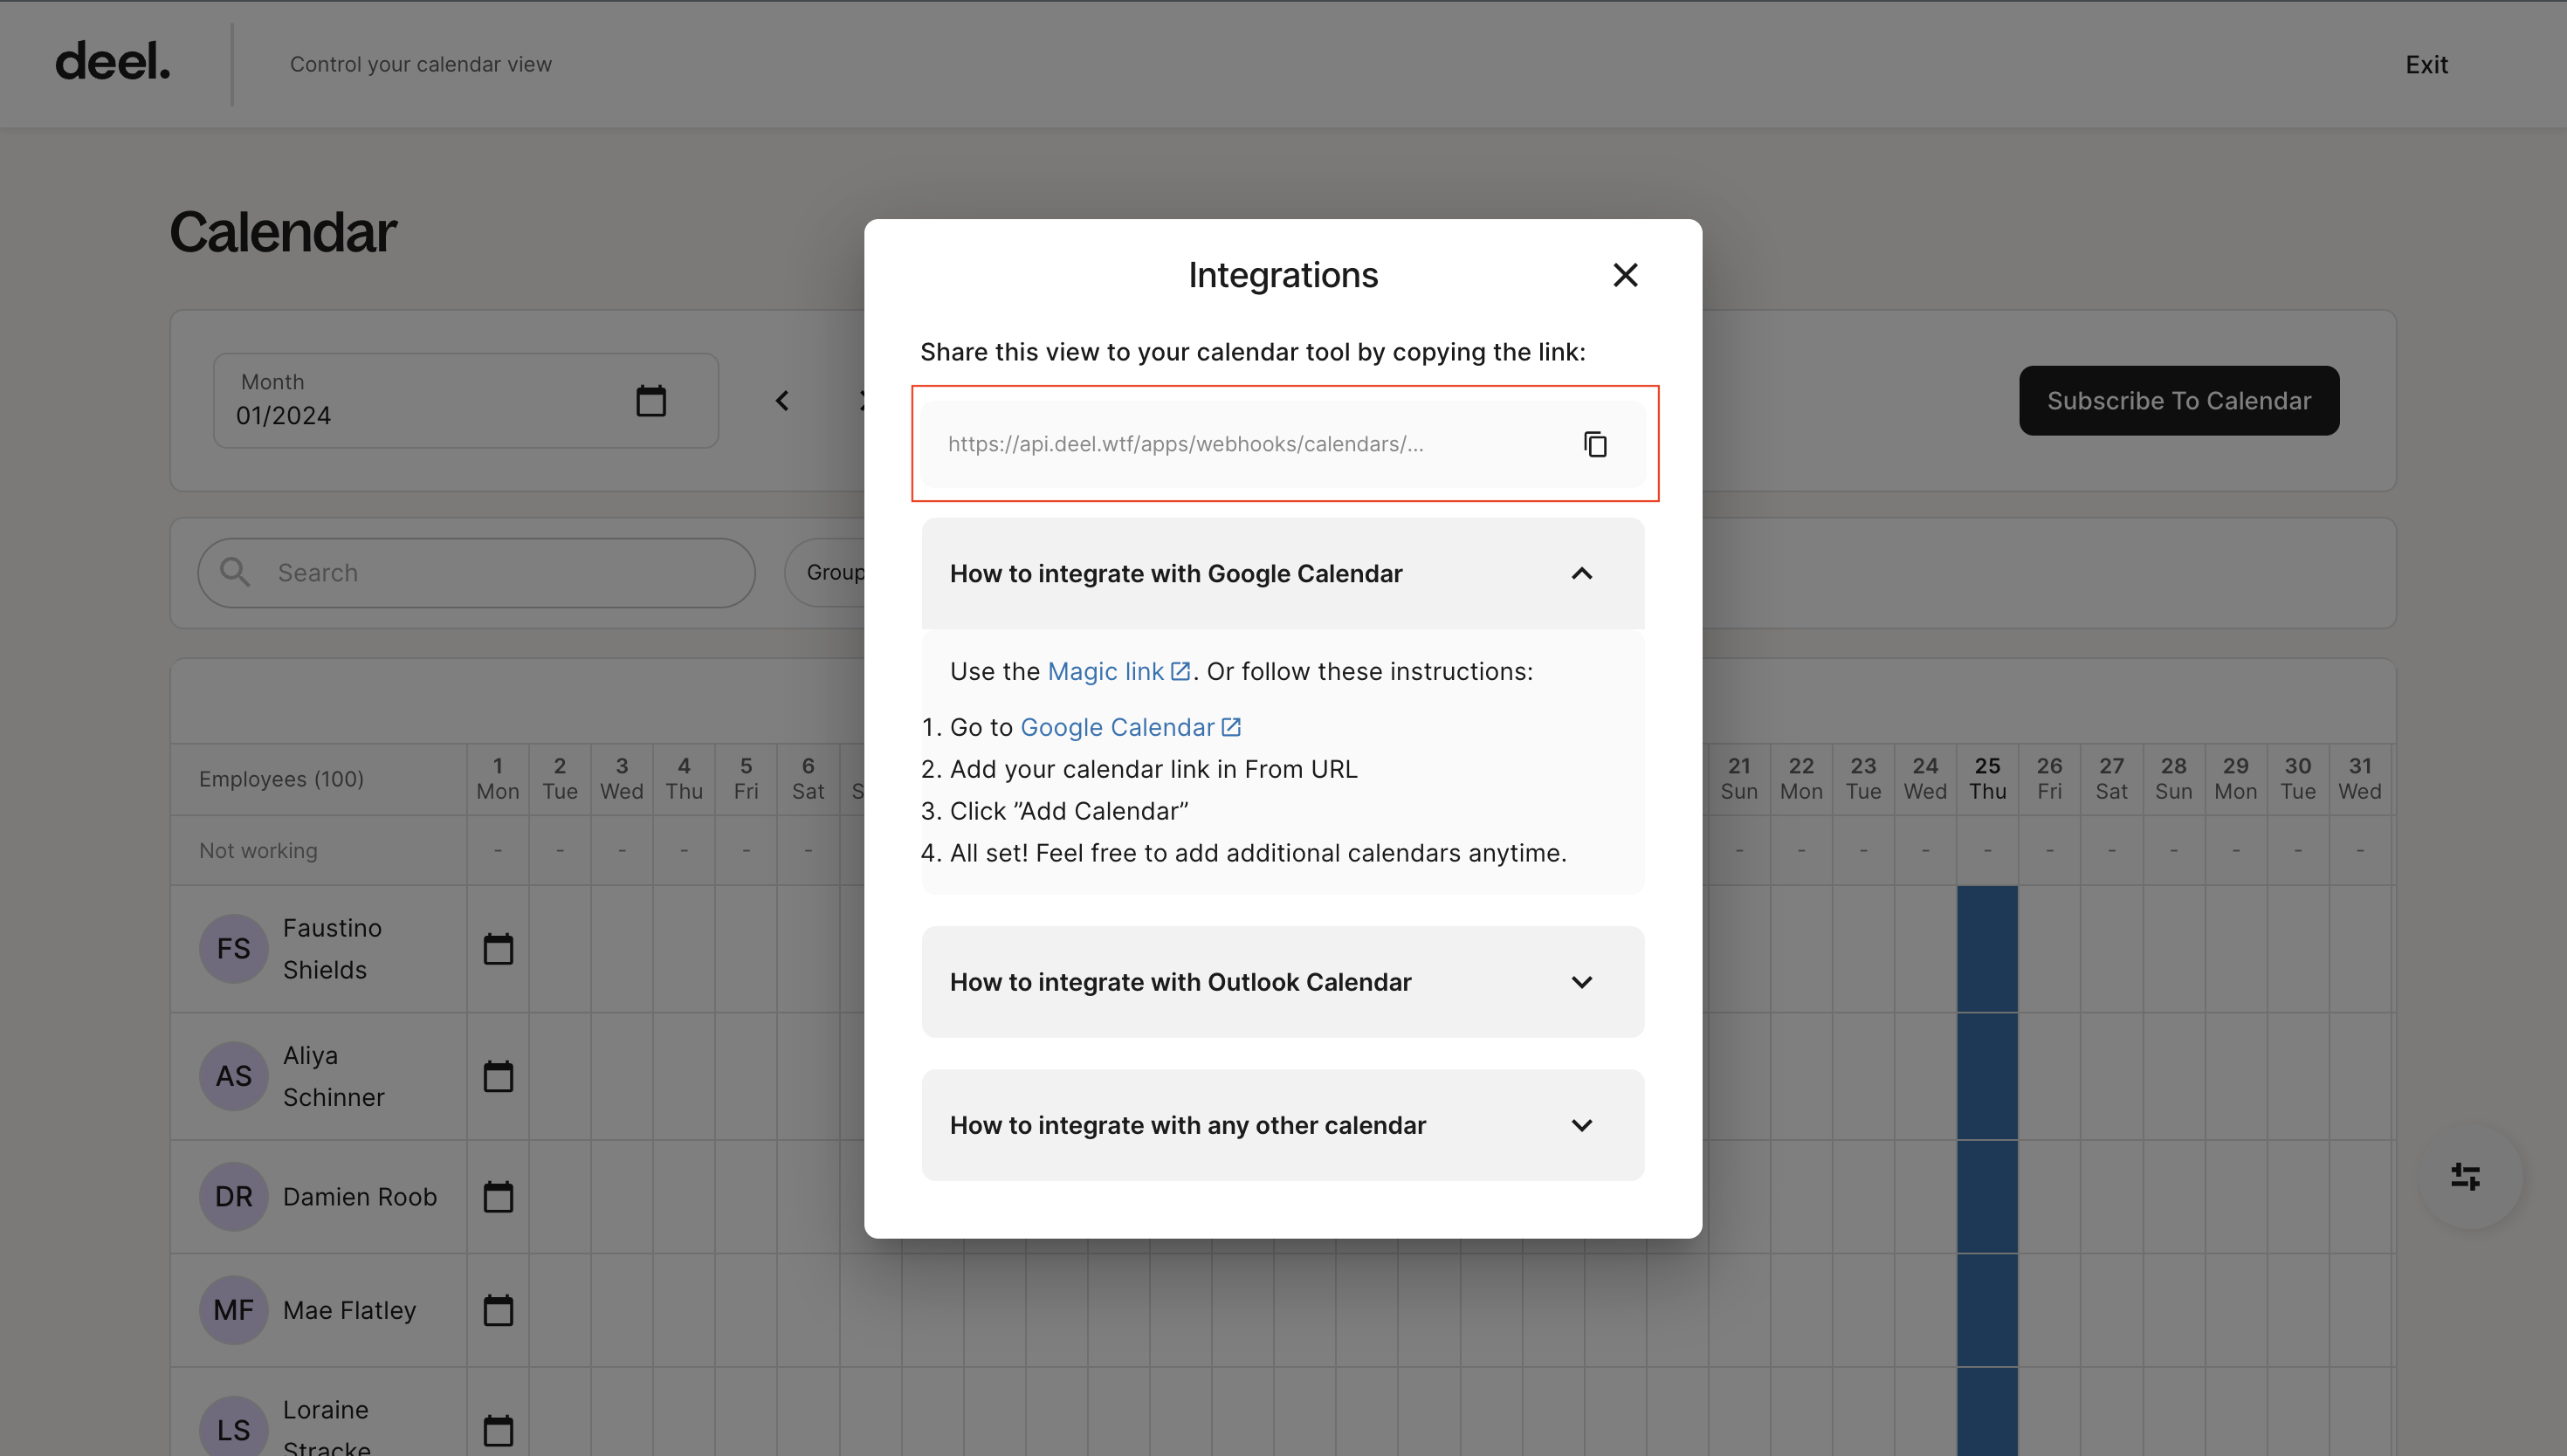The height and width of the screenshot is (1456, 2567).
Task: Click the Month 01/2024 field
Action: point(466,400)
